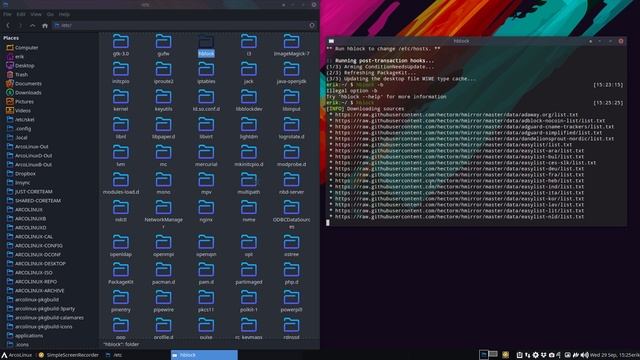Open the File menu

[x=7, y=14]
